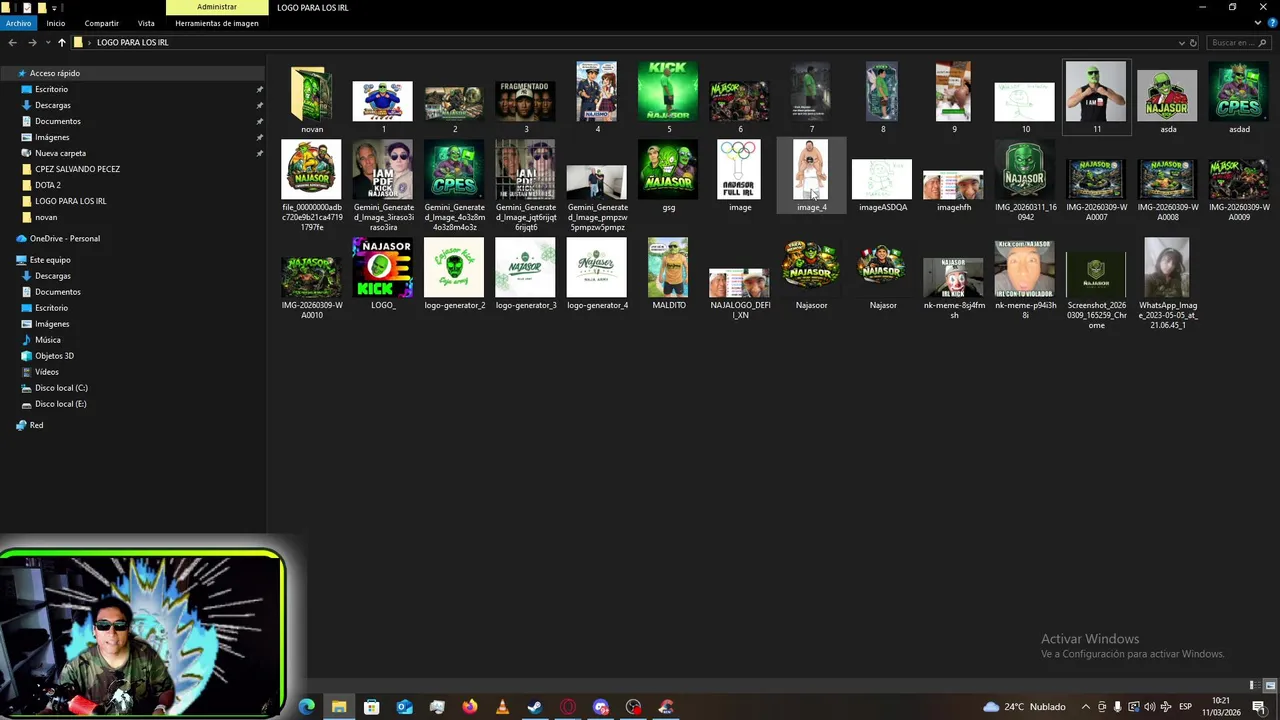Select Acceso rápido in navigation pane
Screen dimensions: 1280x720
[55, 73]
